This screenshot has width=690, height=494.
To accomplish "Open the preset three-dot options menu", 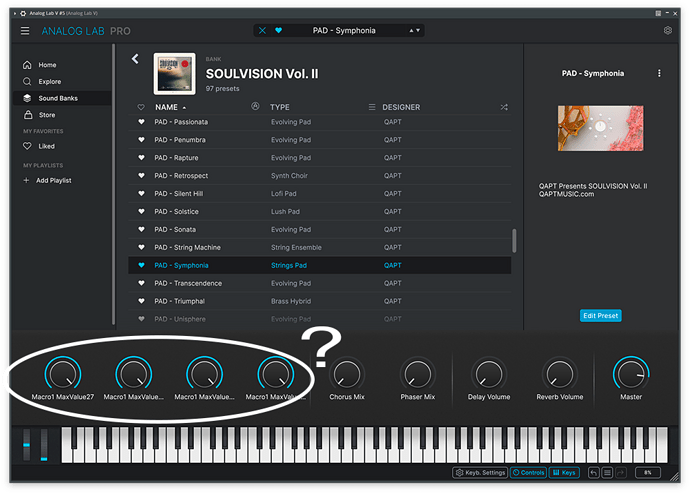I will [x=659, y=73].
